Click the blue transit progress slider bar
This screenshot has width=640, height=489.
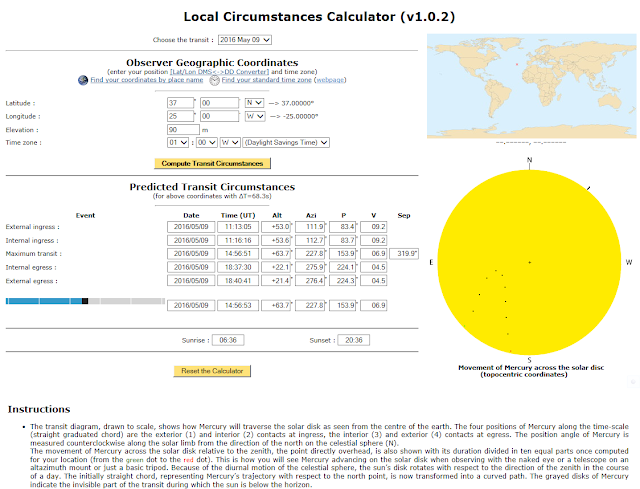[85, 301]
